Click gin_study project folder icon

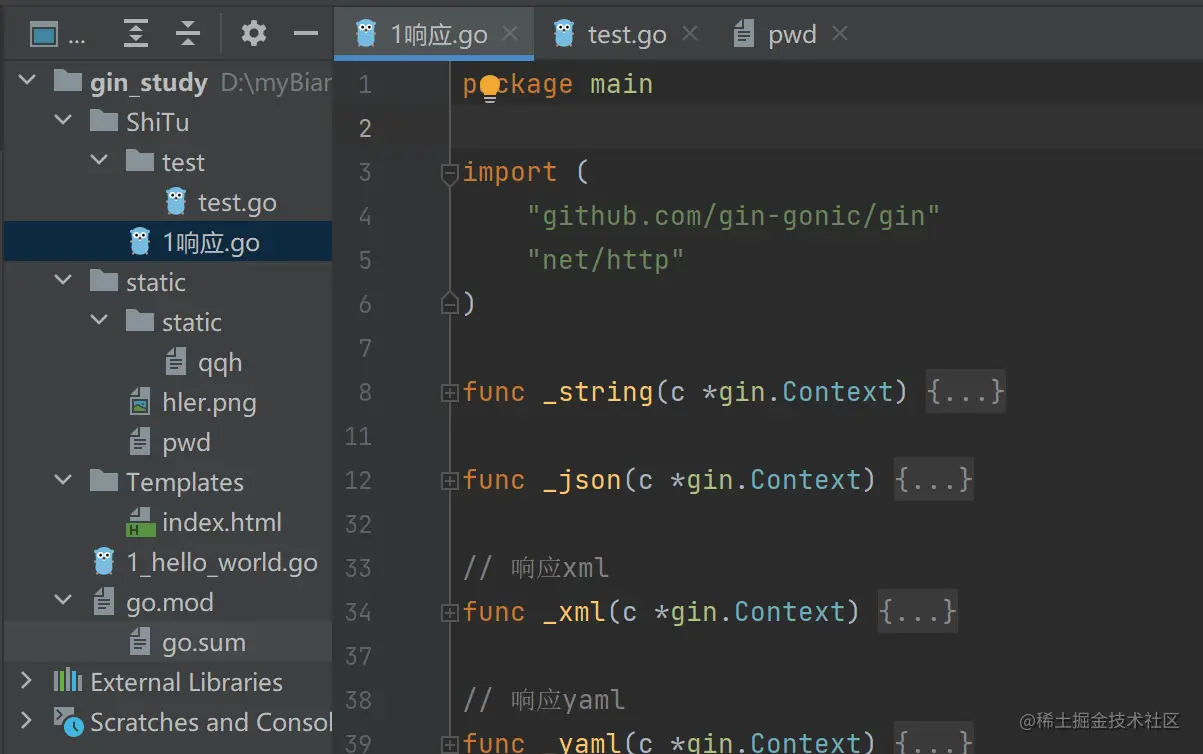point(67,82)
